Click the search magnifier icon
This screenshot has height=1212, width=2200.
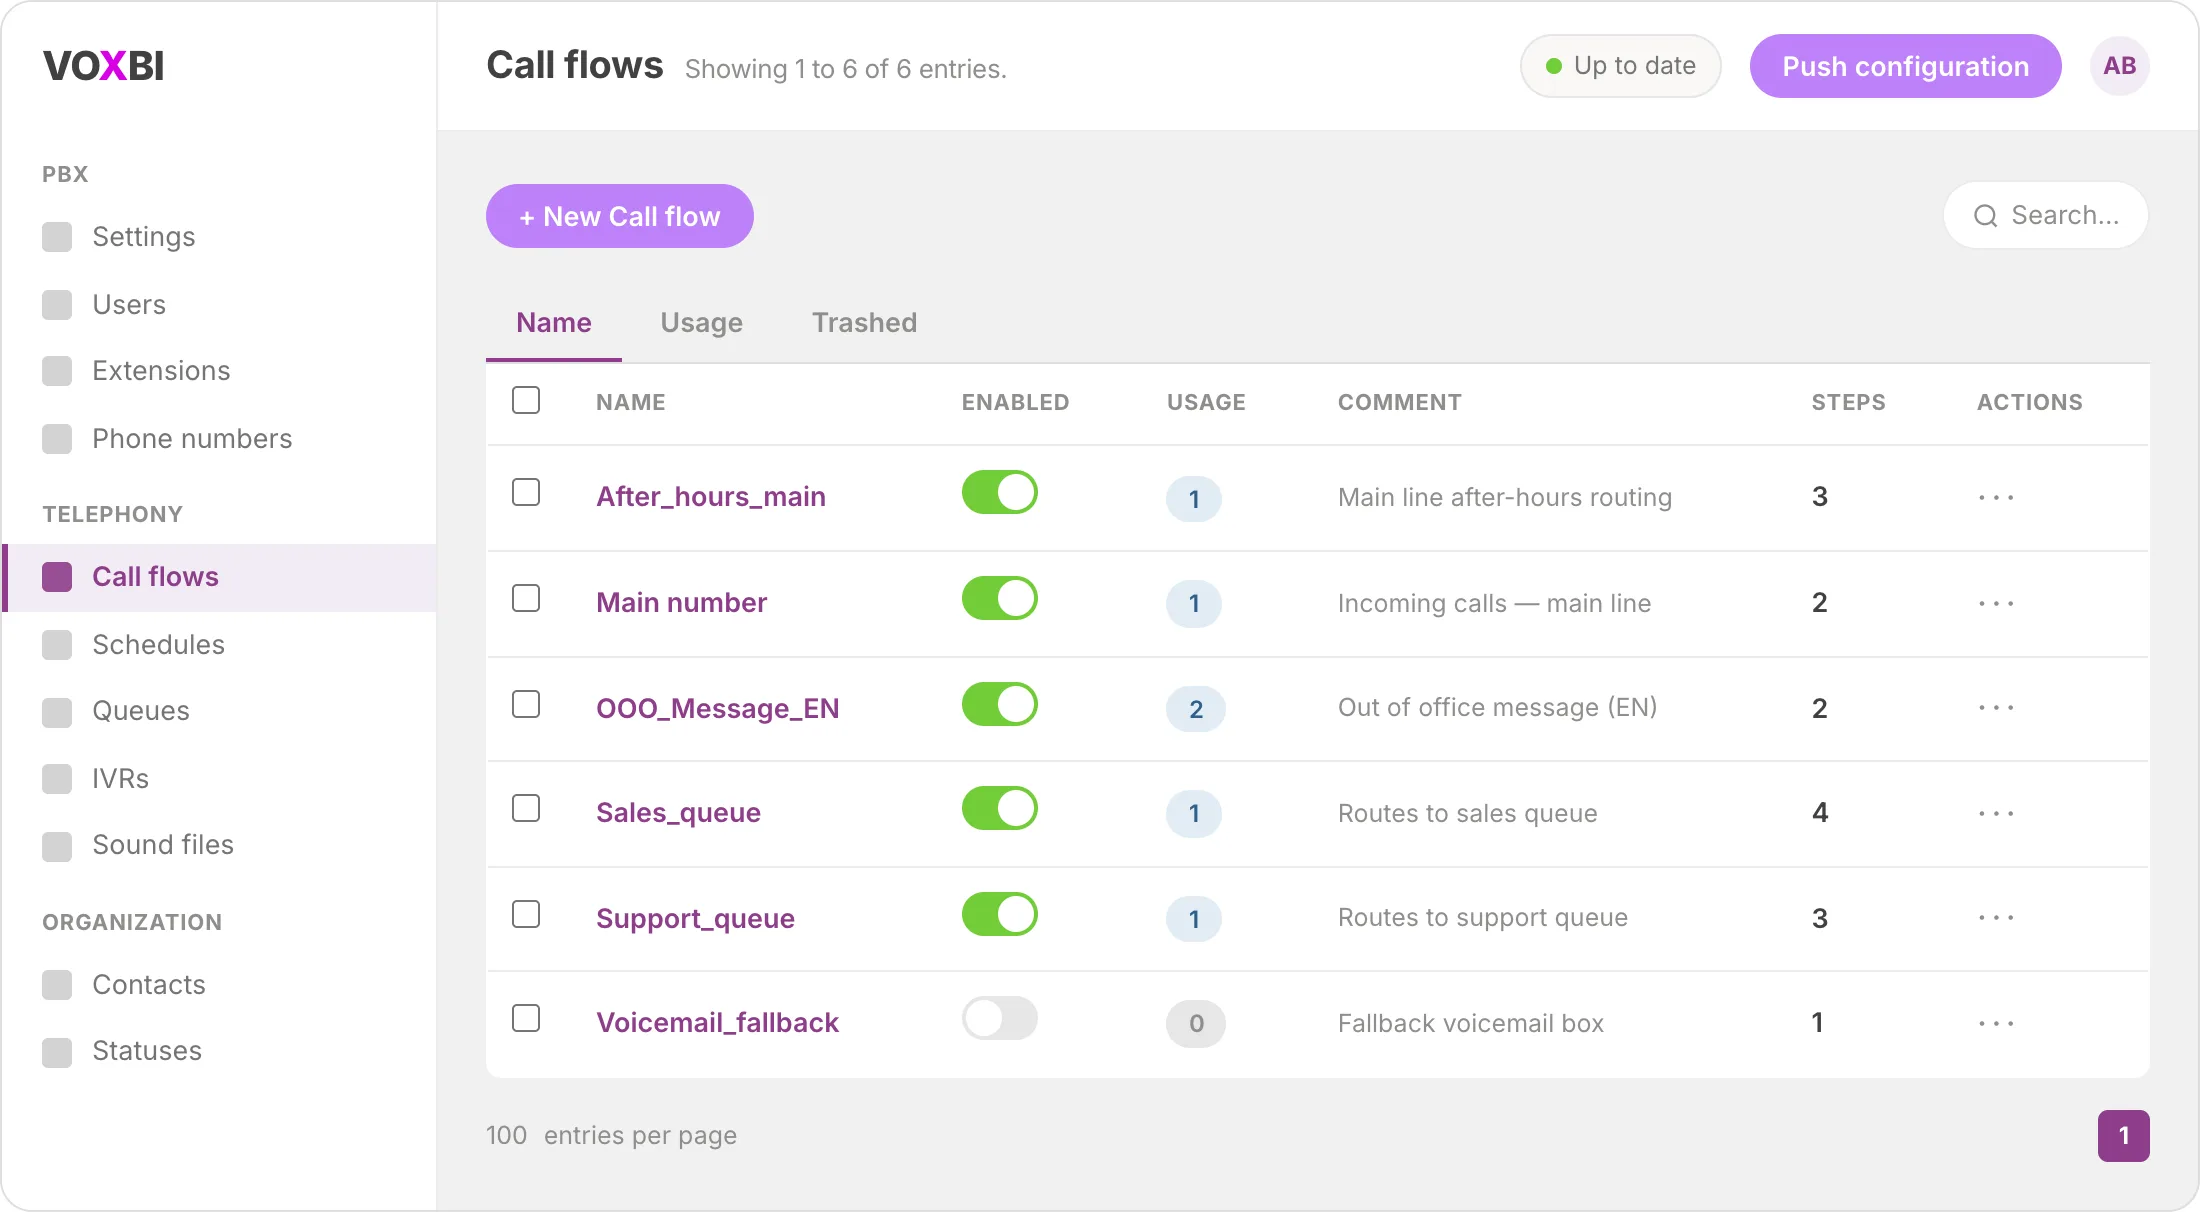pyautogui.click(x=1985, y=216)
